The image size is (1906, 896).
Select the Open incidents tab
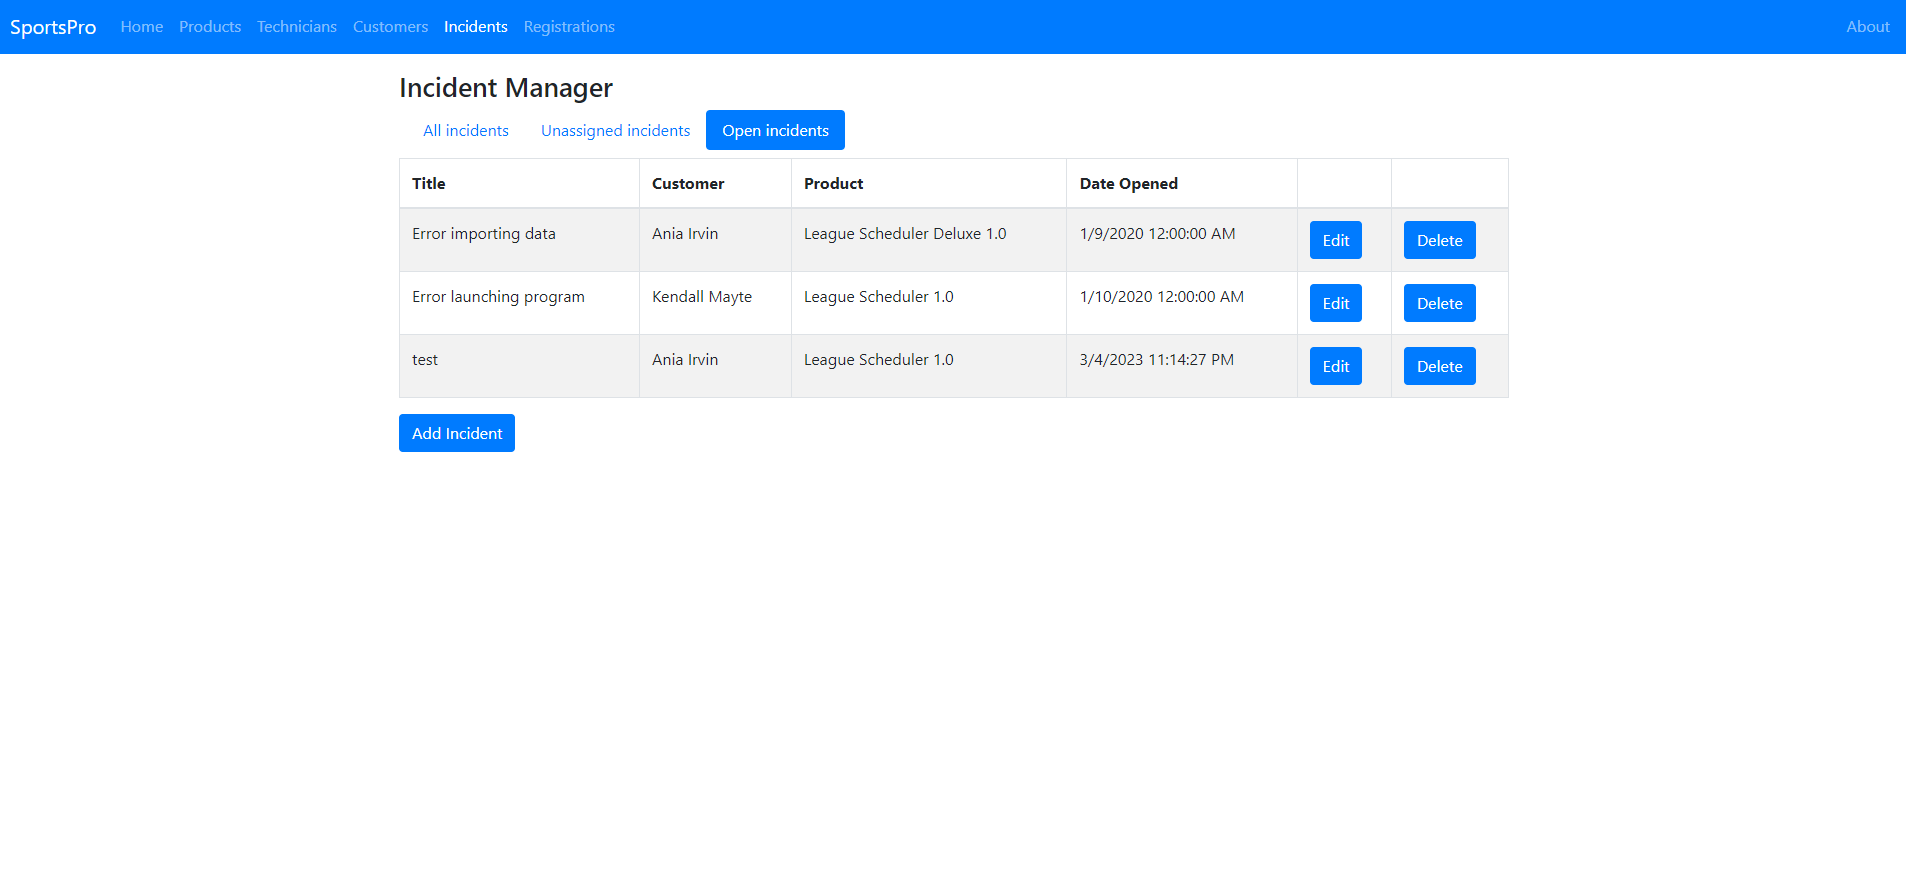click(x=775, y=131)
